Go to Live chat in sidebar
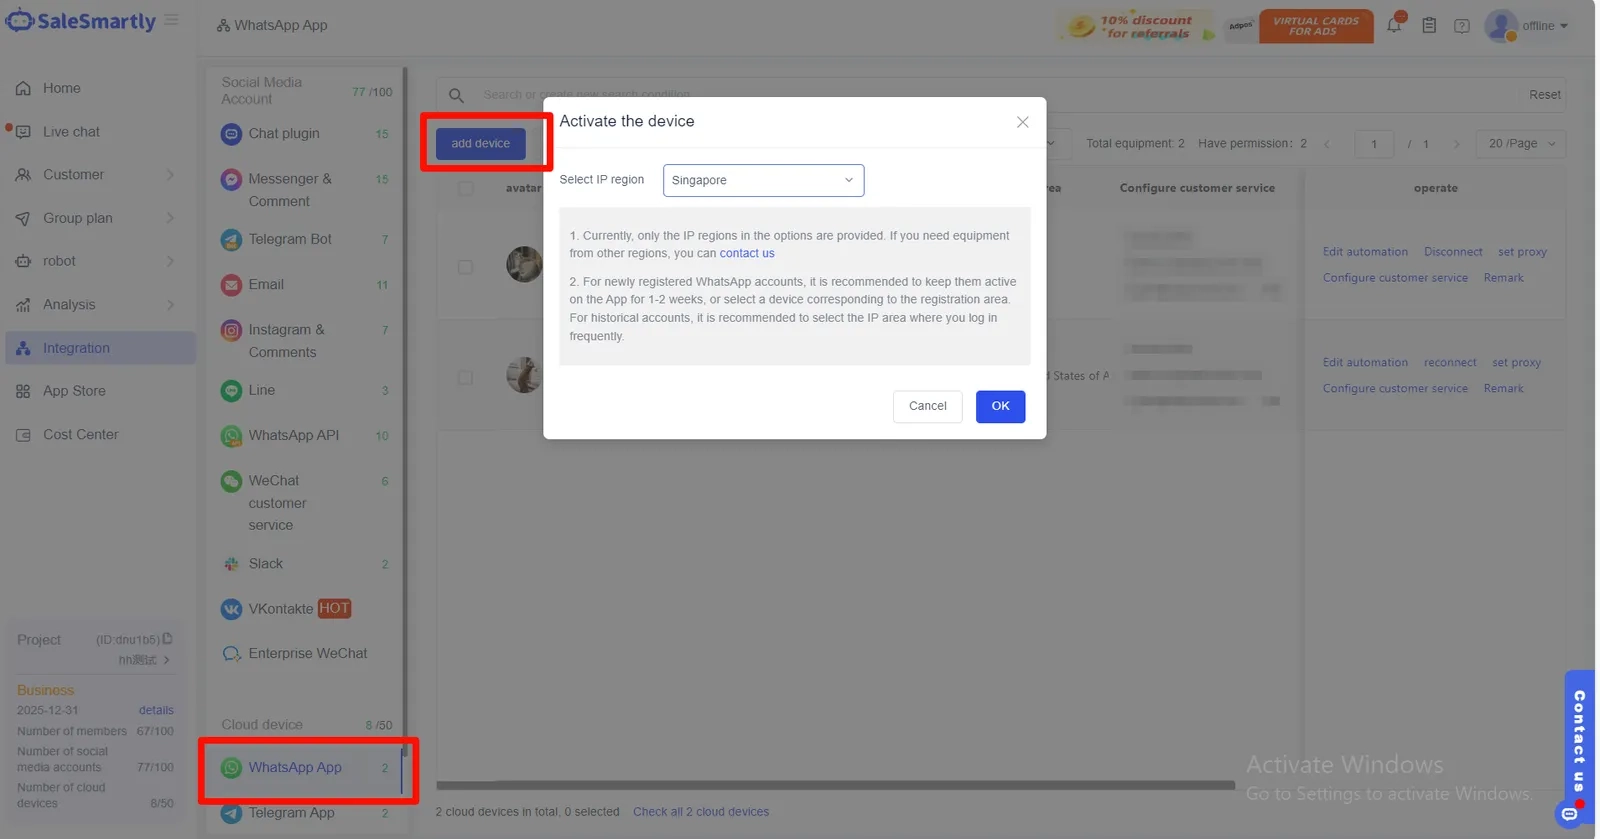The image size is (1600, 839). [x=71, y=132]
